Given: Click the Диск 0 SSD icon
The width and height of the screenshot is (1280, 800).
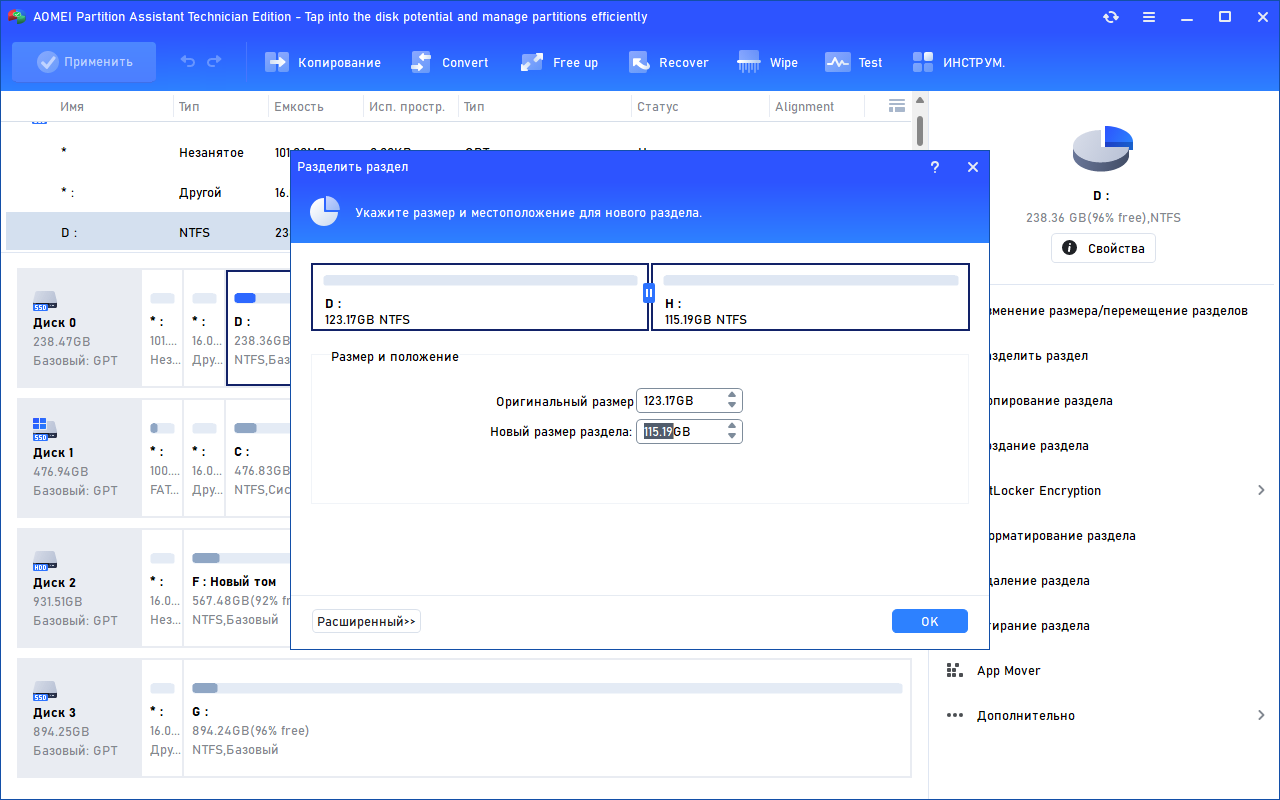Looking at the screenshot, I should pos(45,301).
